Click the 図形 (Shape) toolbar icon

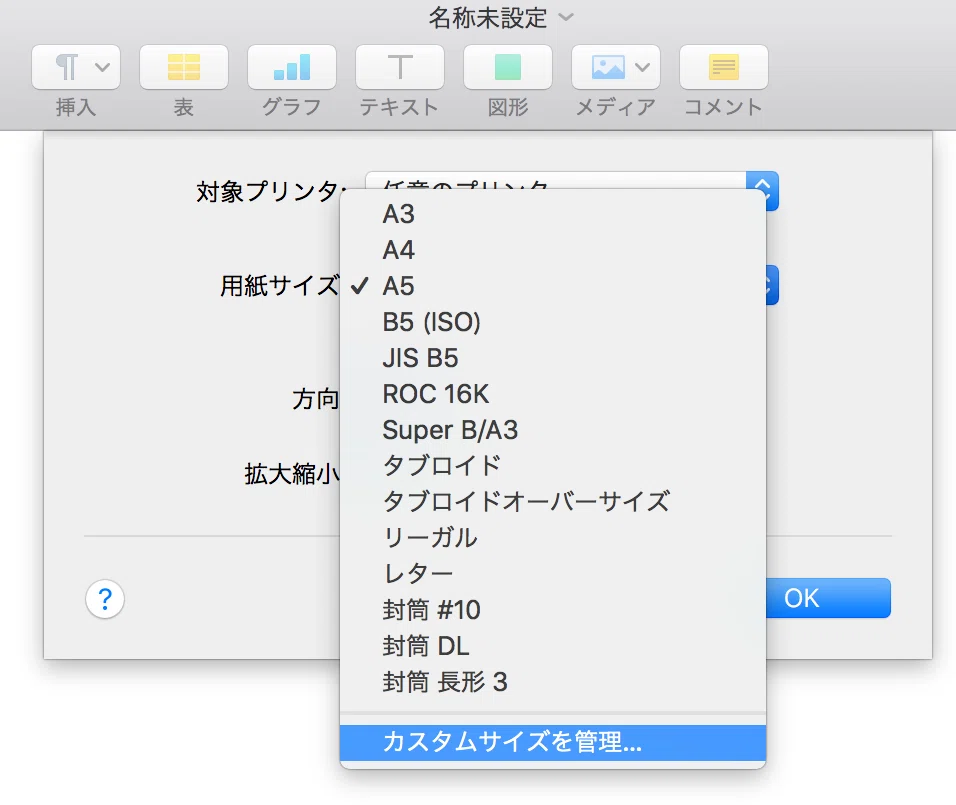[507, 67]
